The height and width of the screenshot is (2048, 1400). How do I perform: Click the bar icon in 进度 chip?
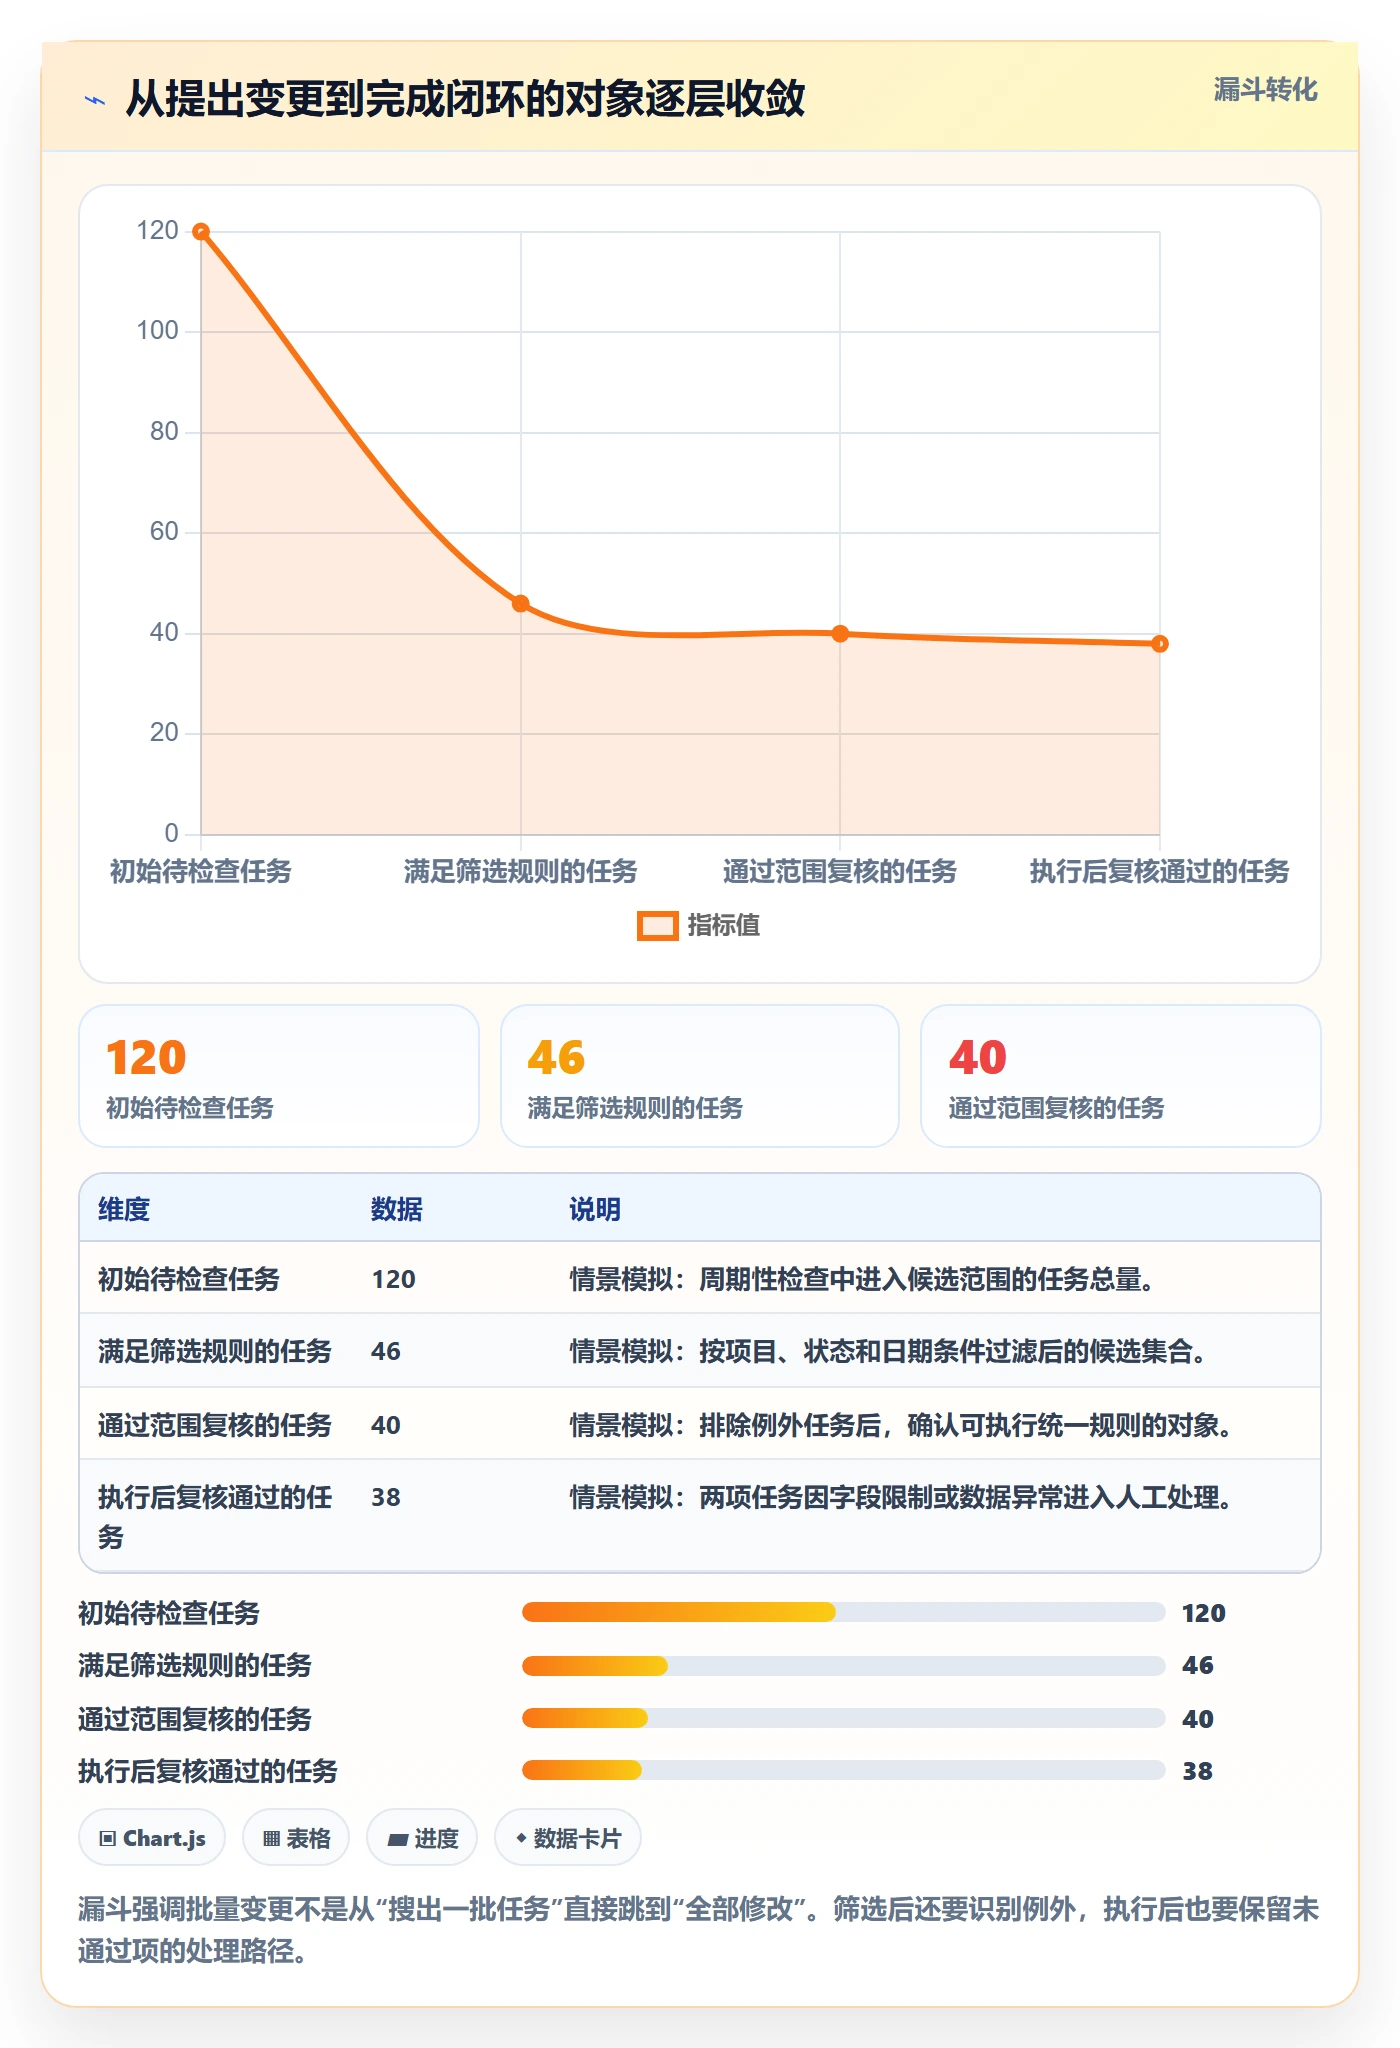tap(398, 1839)
